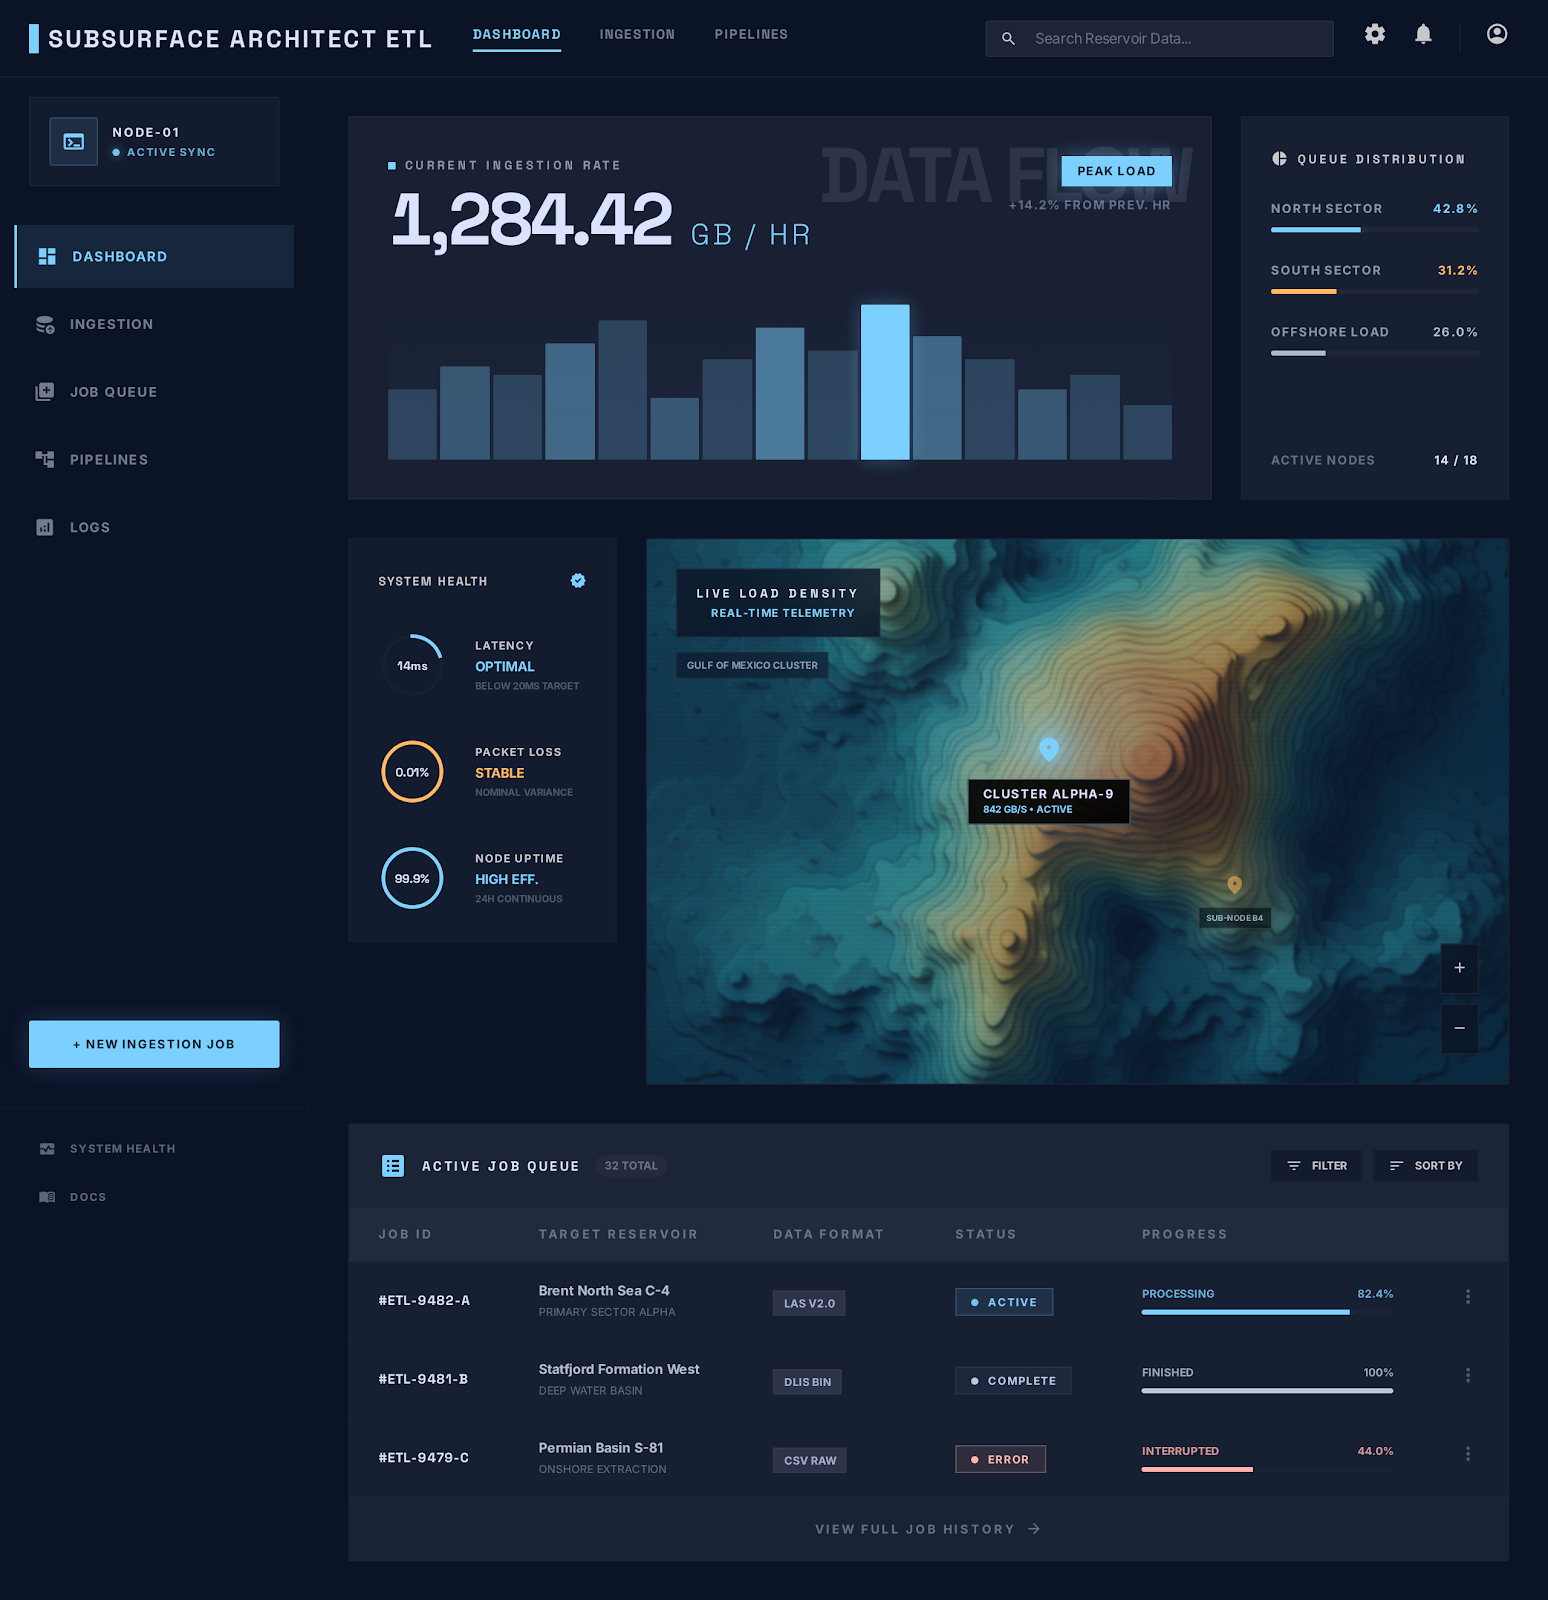1548x1600 pixels.
Task: Switch to the Ingestion top tab
Action: [x=637, y=35]
